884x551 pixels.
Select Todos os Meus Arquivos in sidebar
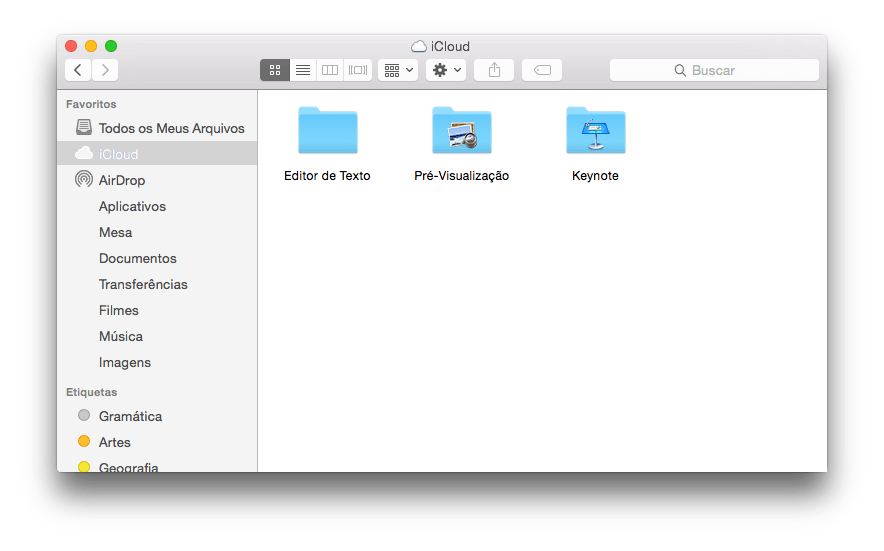click(157, 128)
